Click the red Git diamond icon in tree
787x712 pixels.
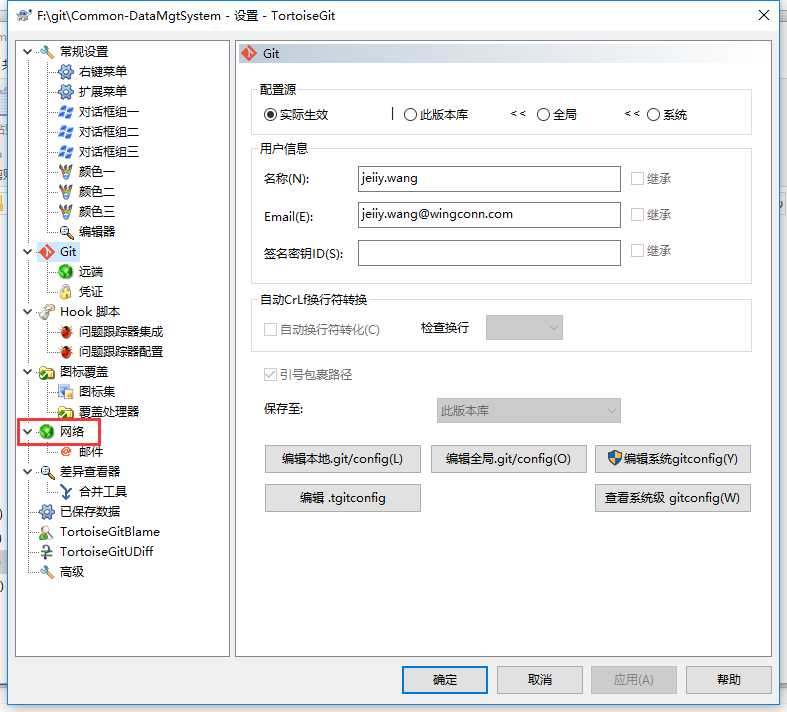point(47,252)
